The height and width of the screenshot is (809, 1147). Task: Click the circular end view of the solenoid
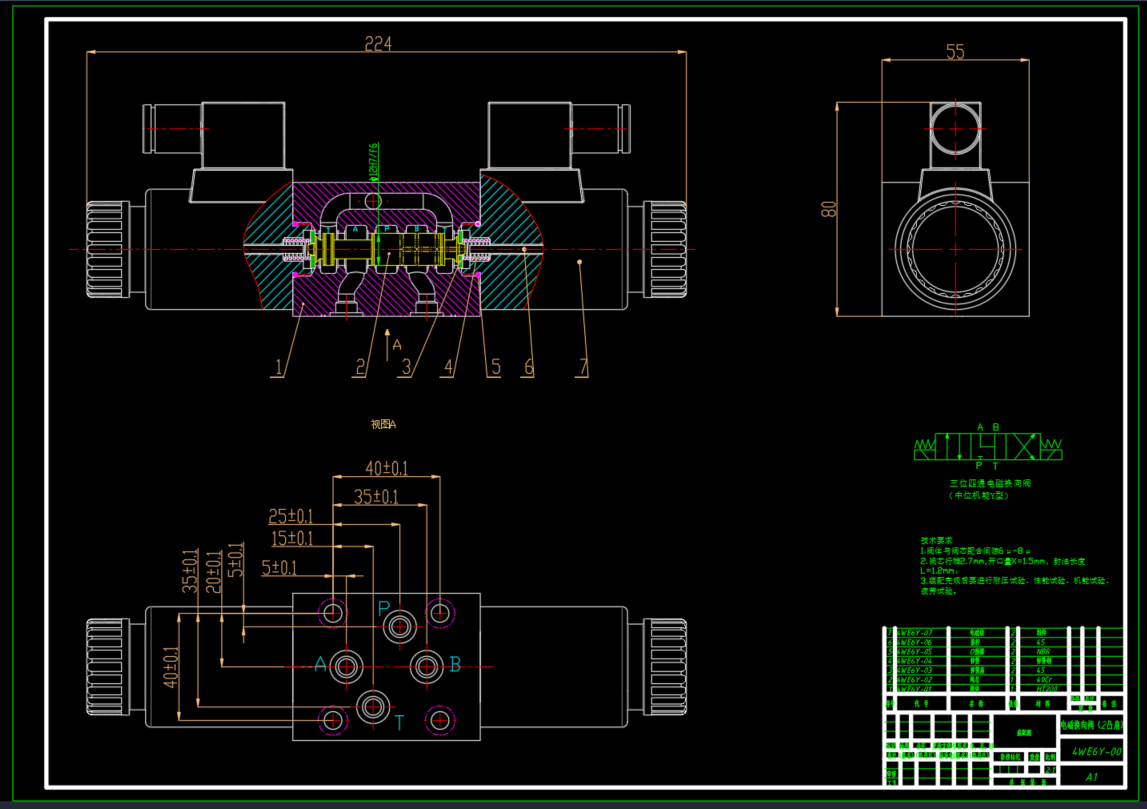955,249
